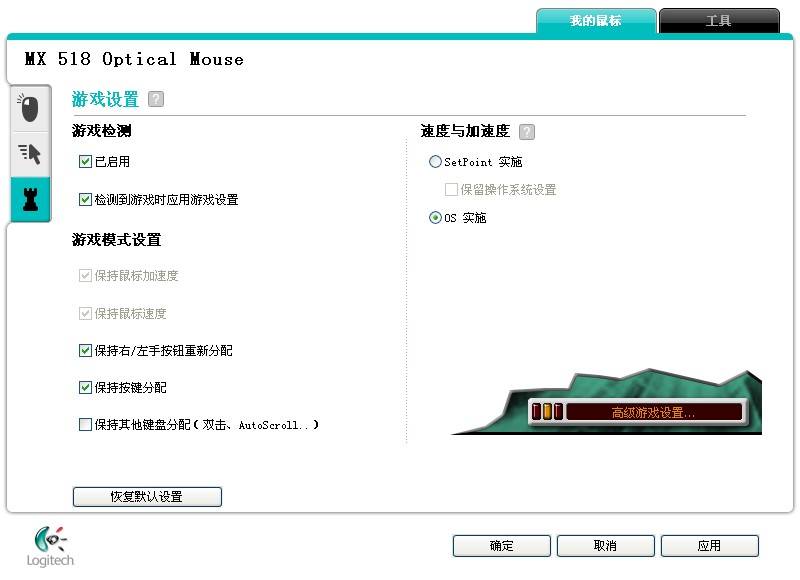
Task: Open the pointer movement sidebar icon
Action: [30, 154]
